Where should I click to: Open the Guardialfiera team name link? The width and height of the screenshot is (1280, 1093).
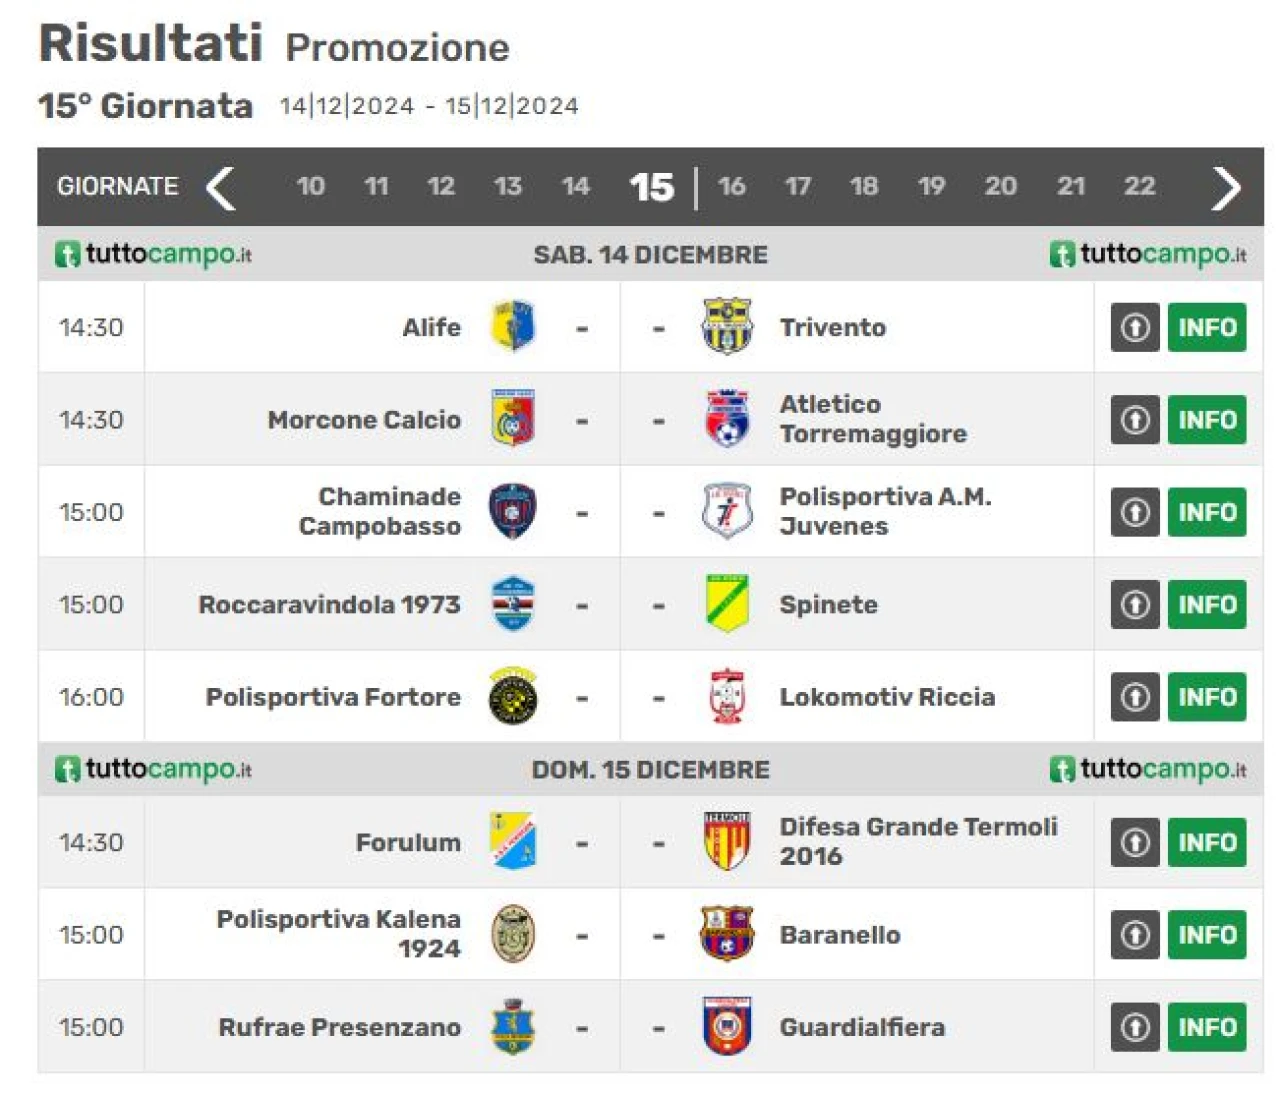point(862,1027)
